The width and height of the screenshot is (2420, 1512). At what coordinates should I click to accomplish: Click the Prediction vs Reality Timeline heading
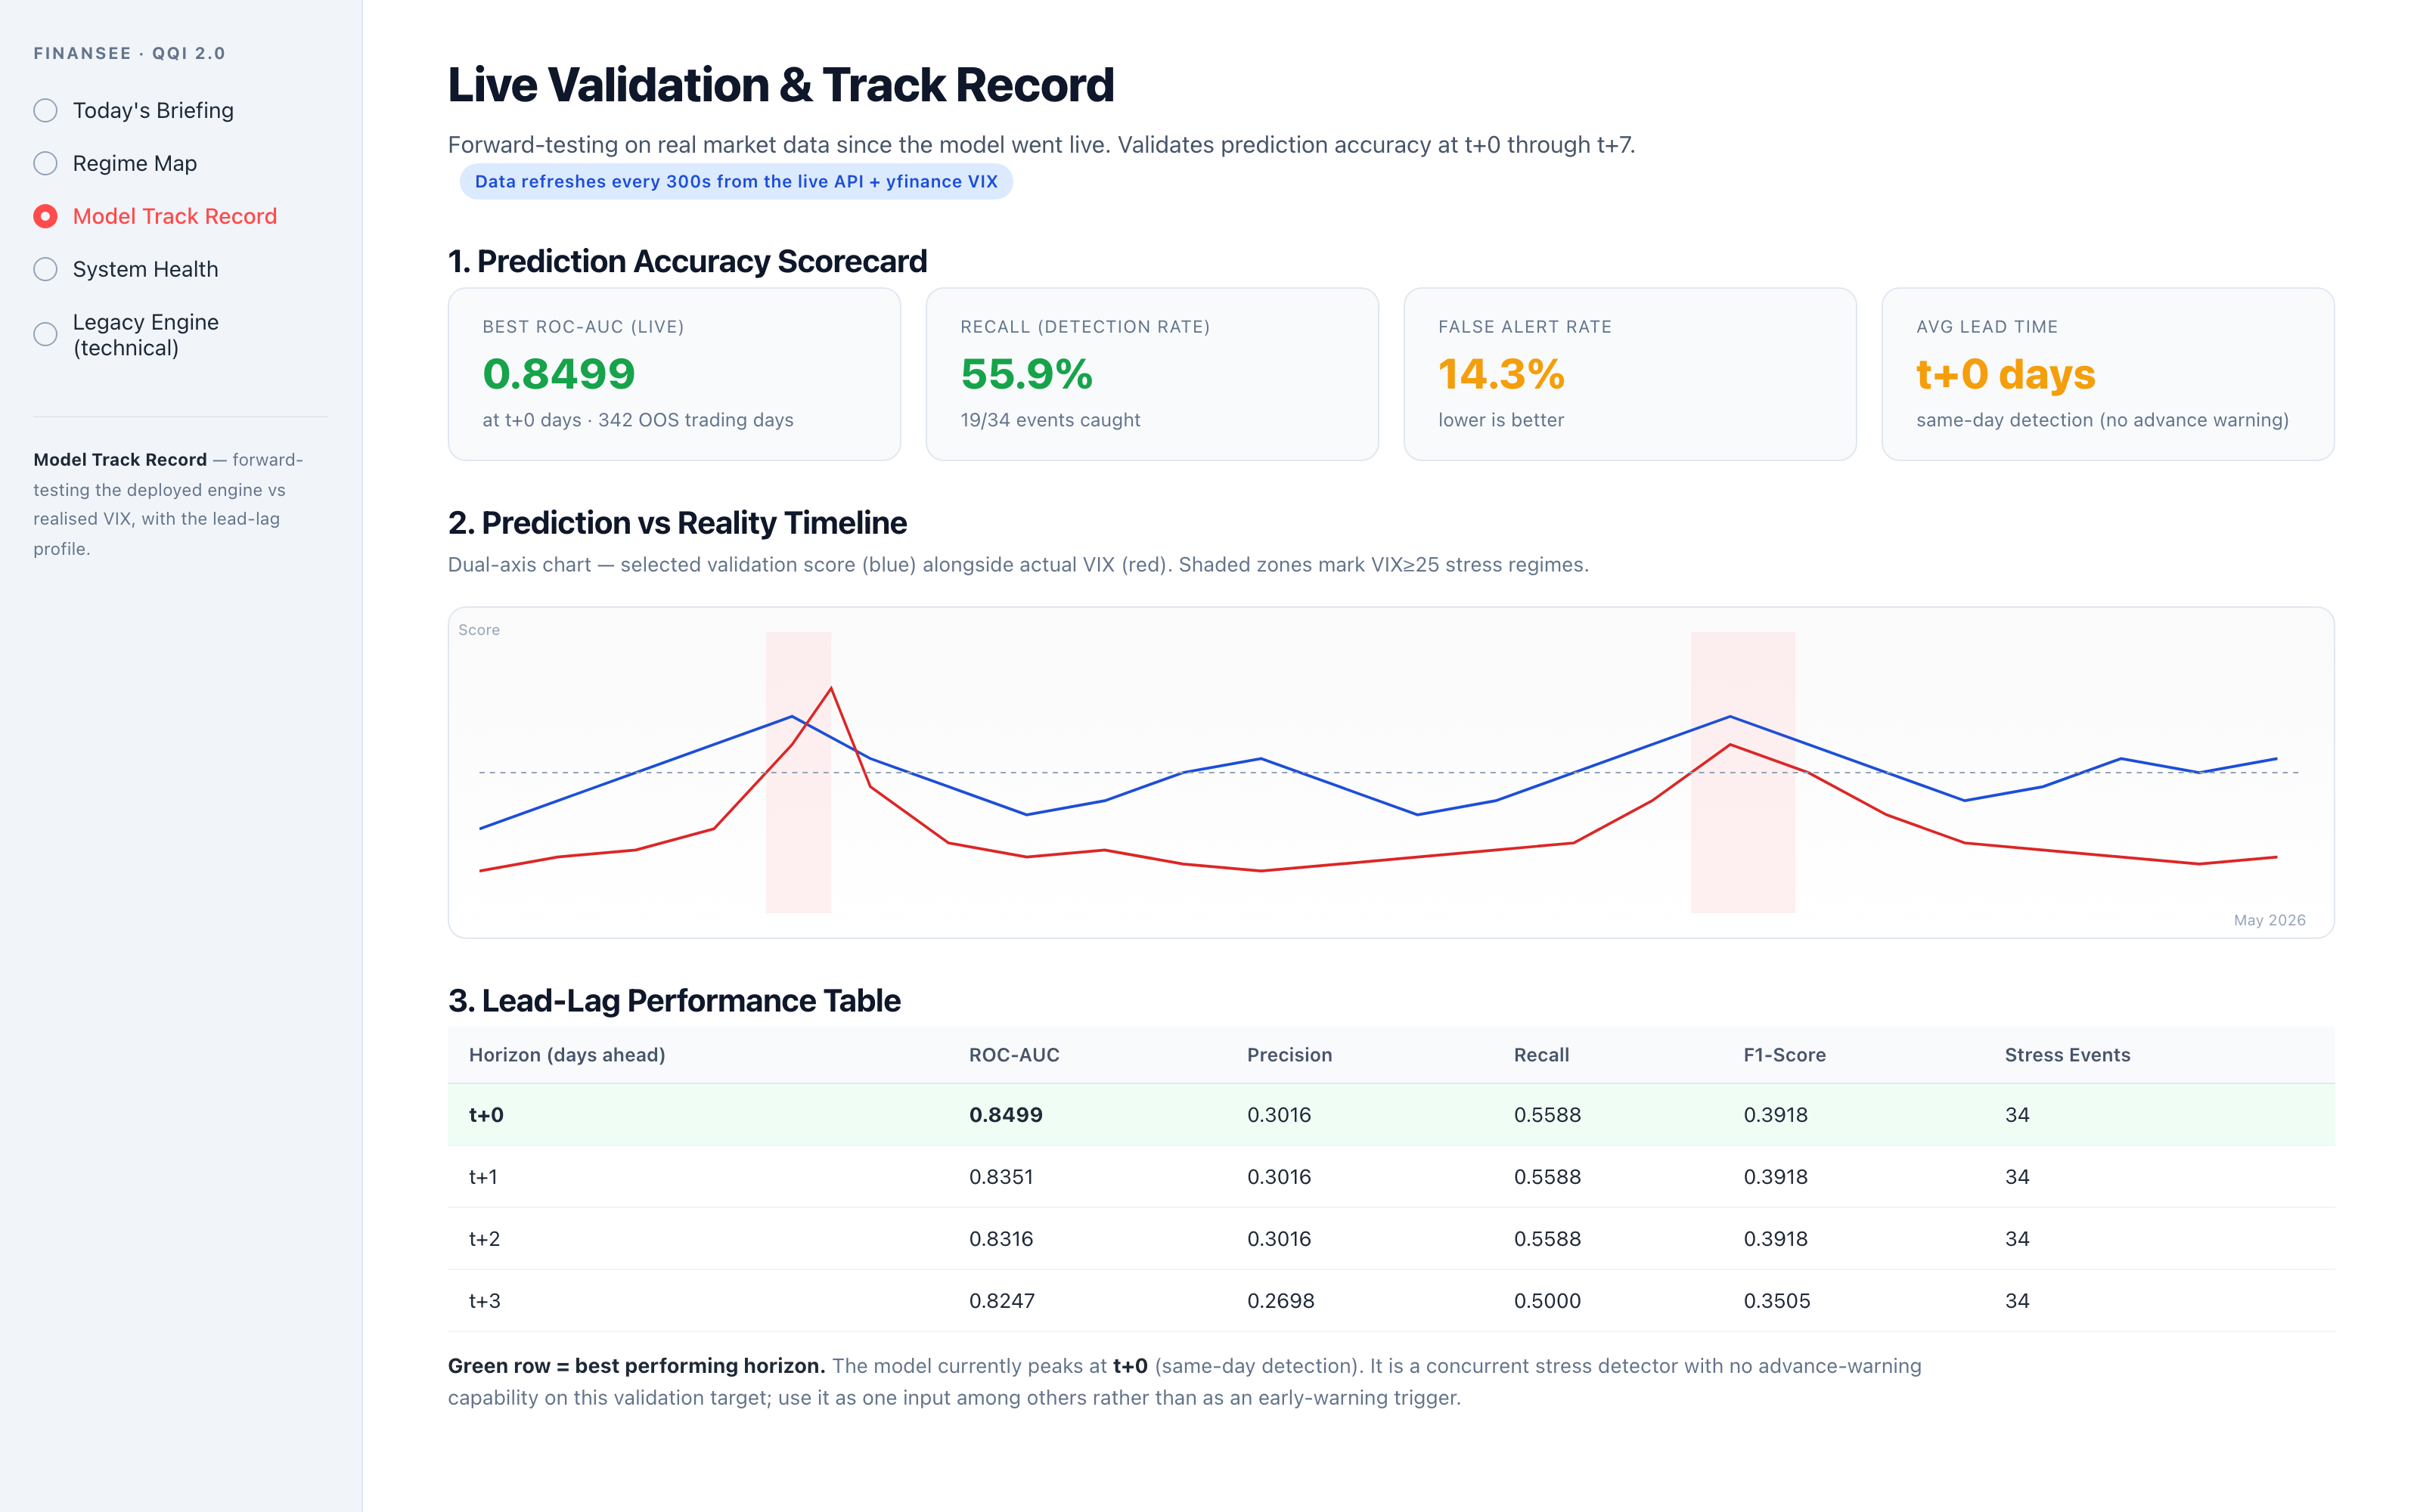tap(677, 523)
